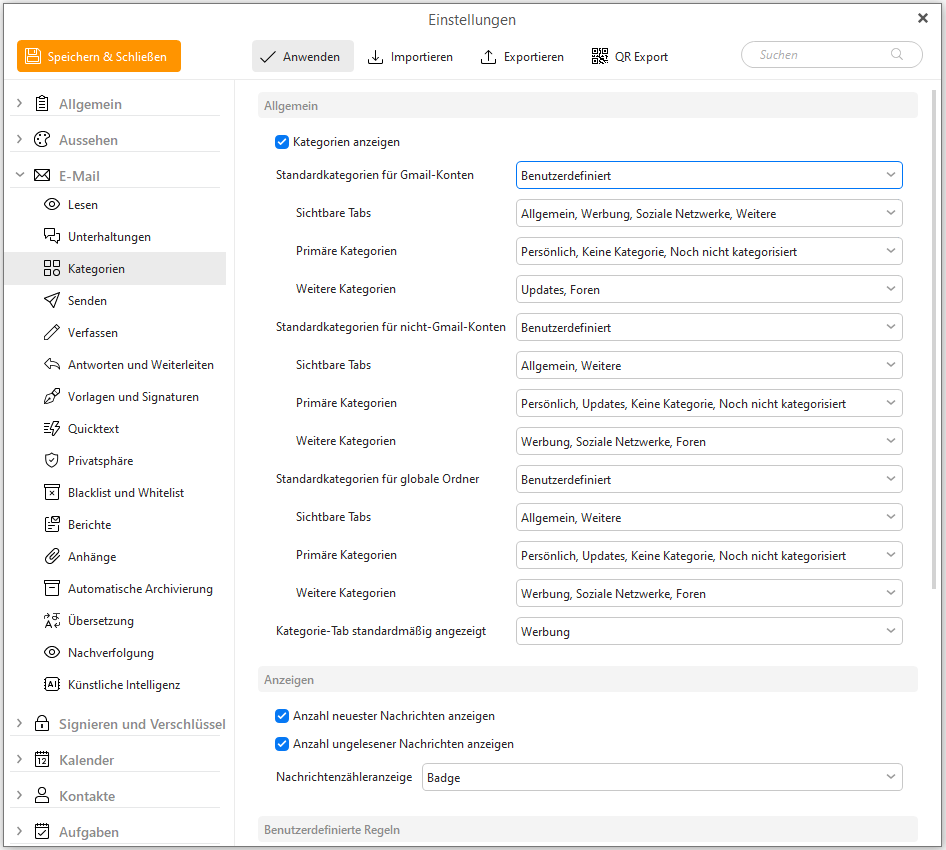946x850 pixels.
Task: Click Exportieren in the toolbar
Action: 522,56
